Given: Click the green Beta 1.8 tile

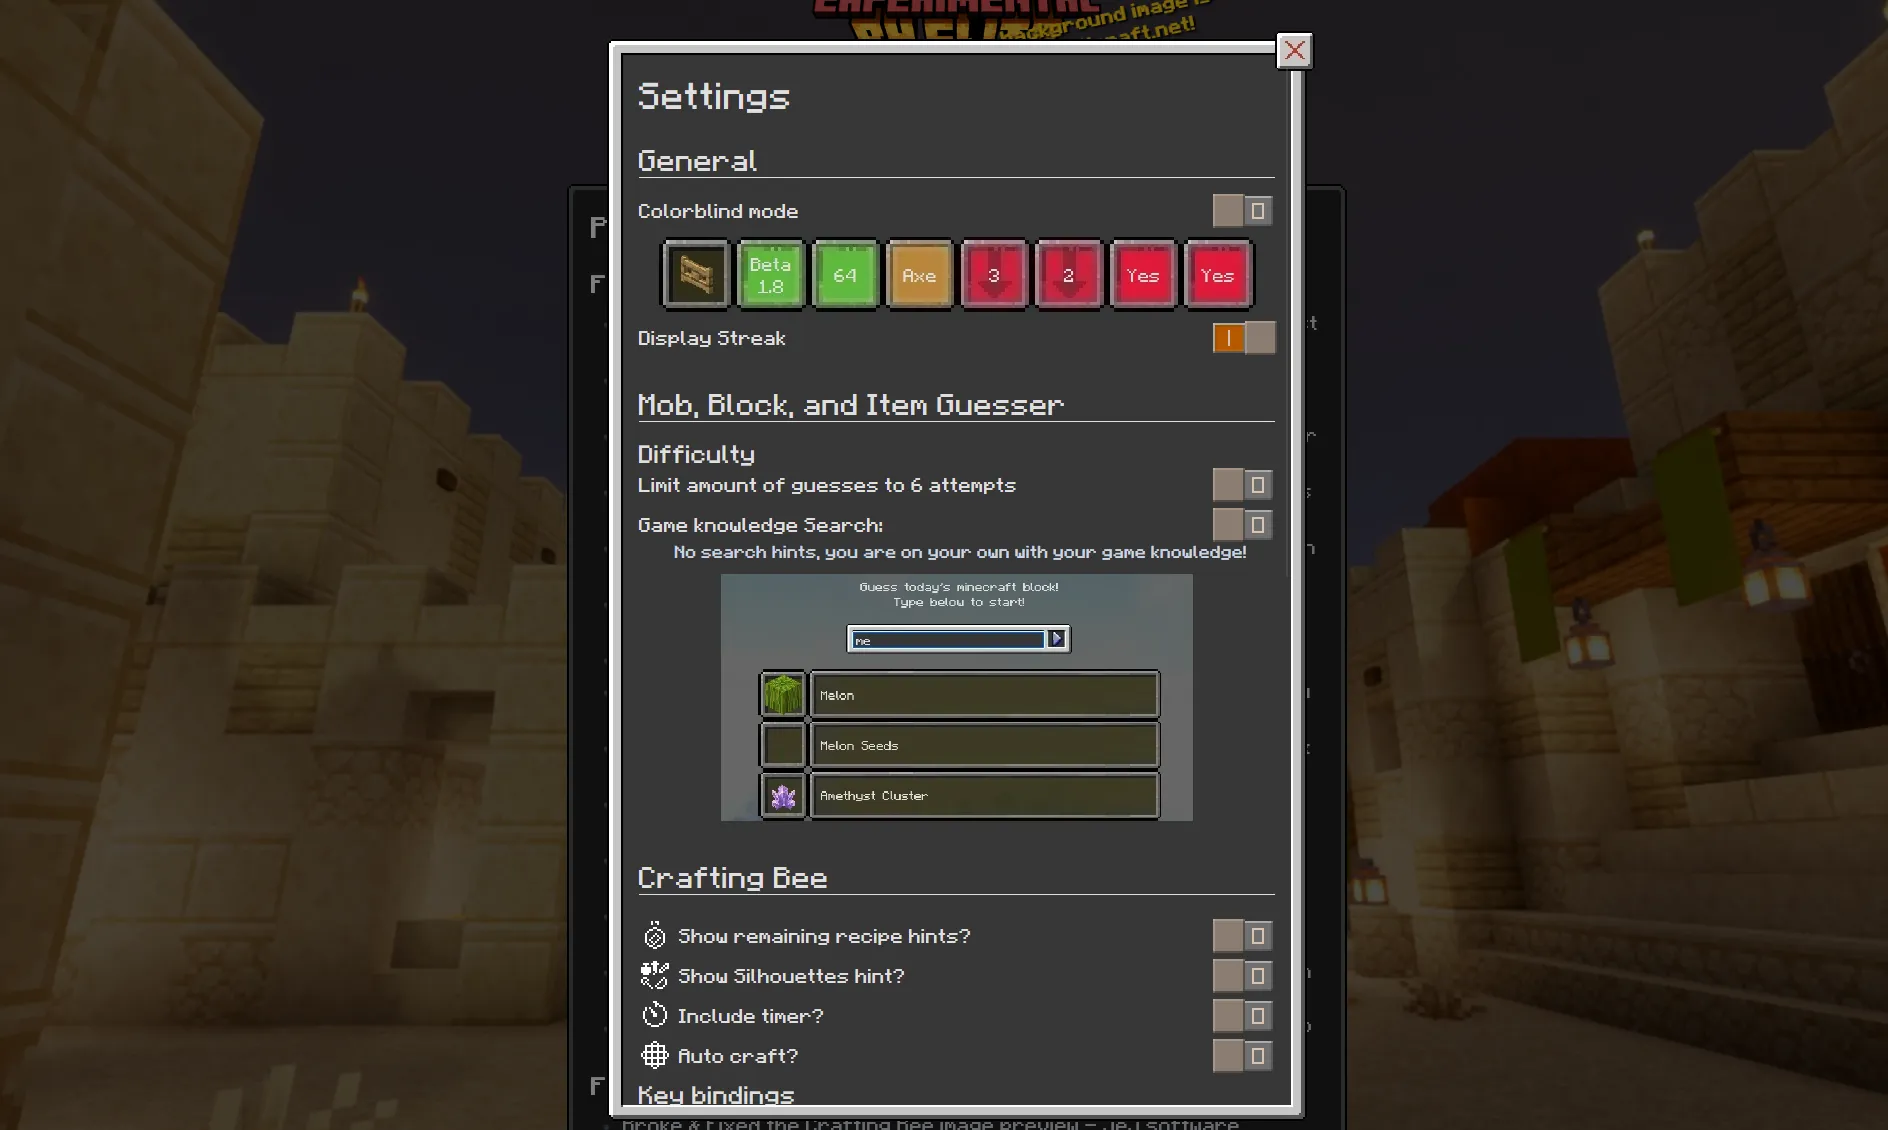Looking at the screenshot, I should 770,274.
